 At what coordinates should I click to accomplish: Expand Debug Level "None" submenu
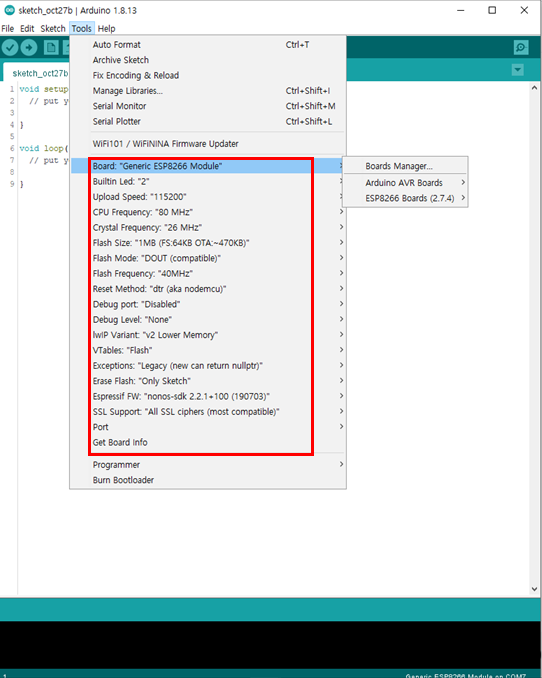pos(208,320)
